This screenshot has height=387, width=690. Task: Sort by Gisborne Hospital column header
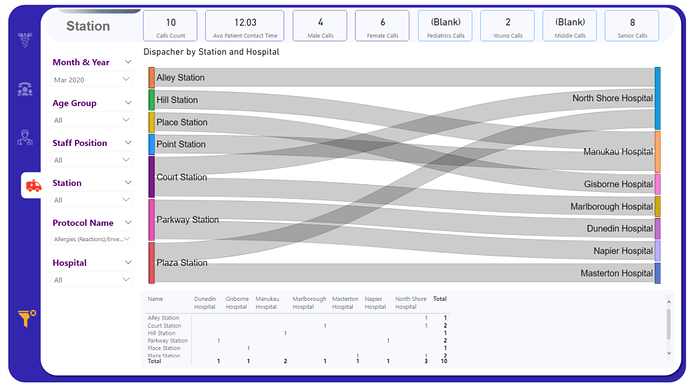[x=237, y=303]
